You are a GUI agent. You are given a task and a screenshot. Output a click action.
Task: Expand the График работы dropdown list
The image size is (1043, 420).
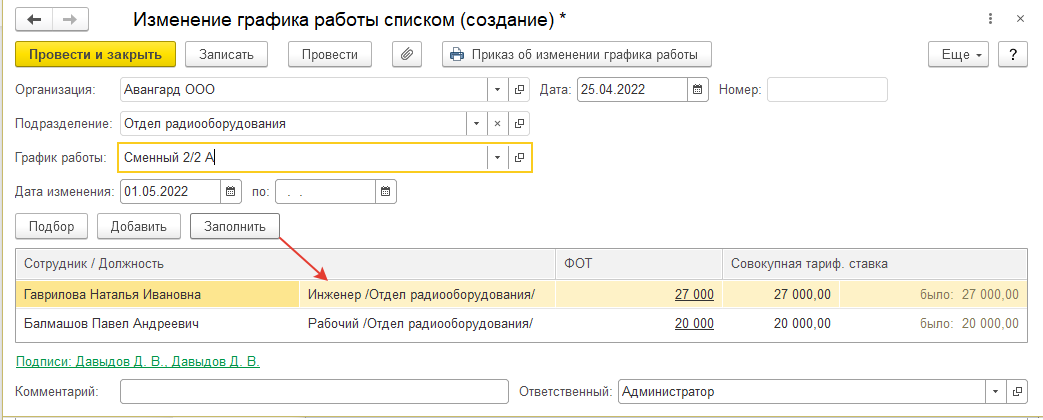pos(498,158)
